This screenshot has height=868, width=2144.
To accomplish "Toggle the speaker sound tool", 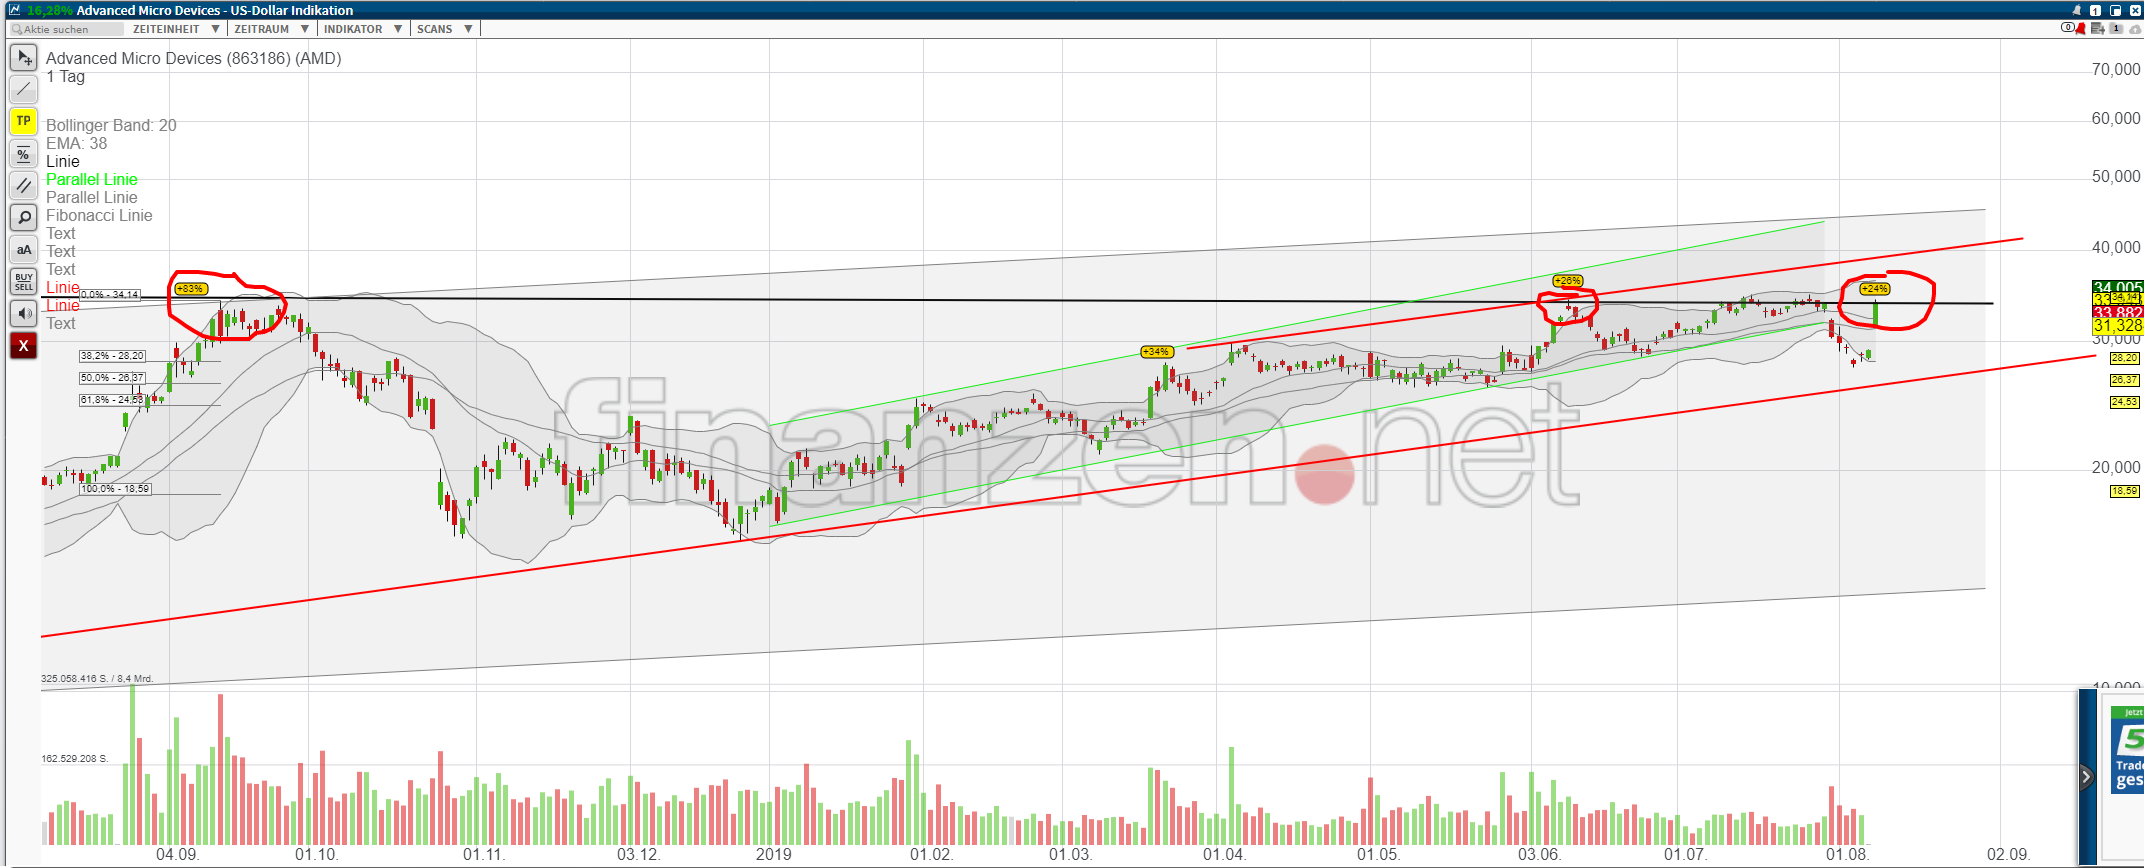I will pyautogui.click(x=24, y=313).
